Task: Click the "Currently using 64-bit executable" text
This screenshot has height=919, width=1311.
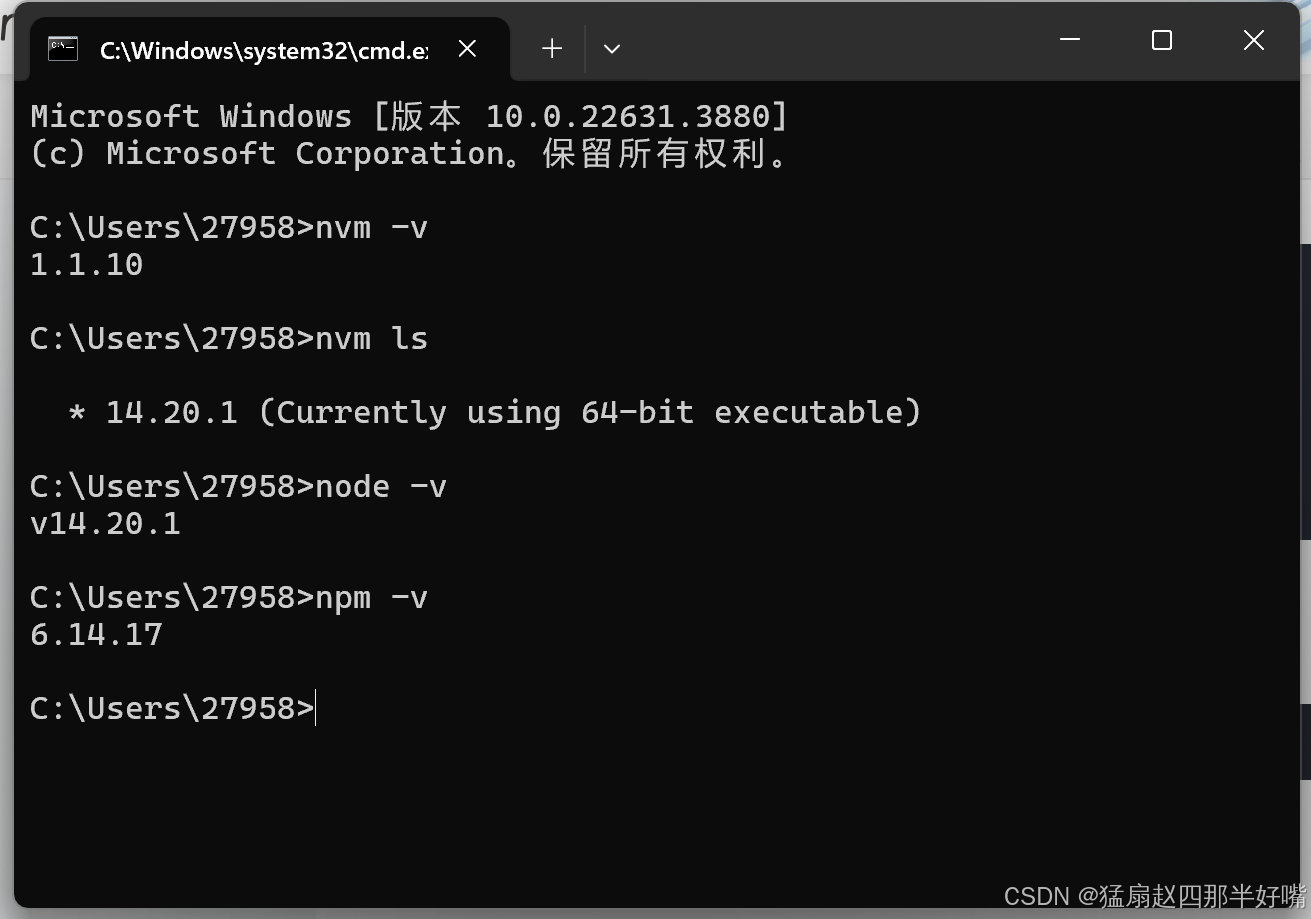Action: click(590, 413)
